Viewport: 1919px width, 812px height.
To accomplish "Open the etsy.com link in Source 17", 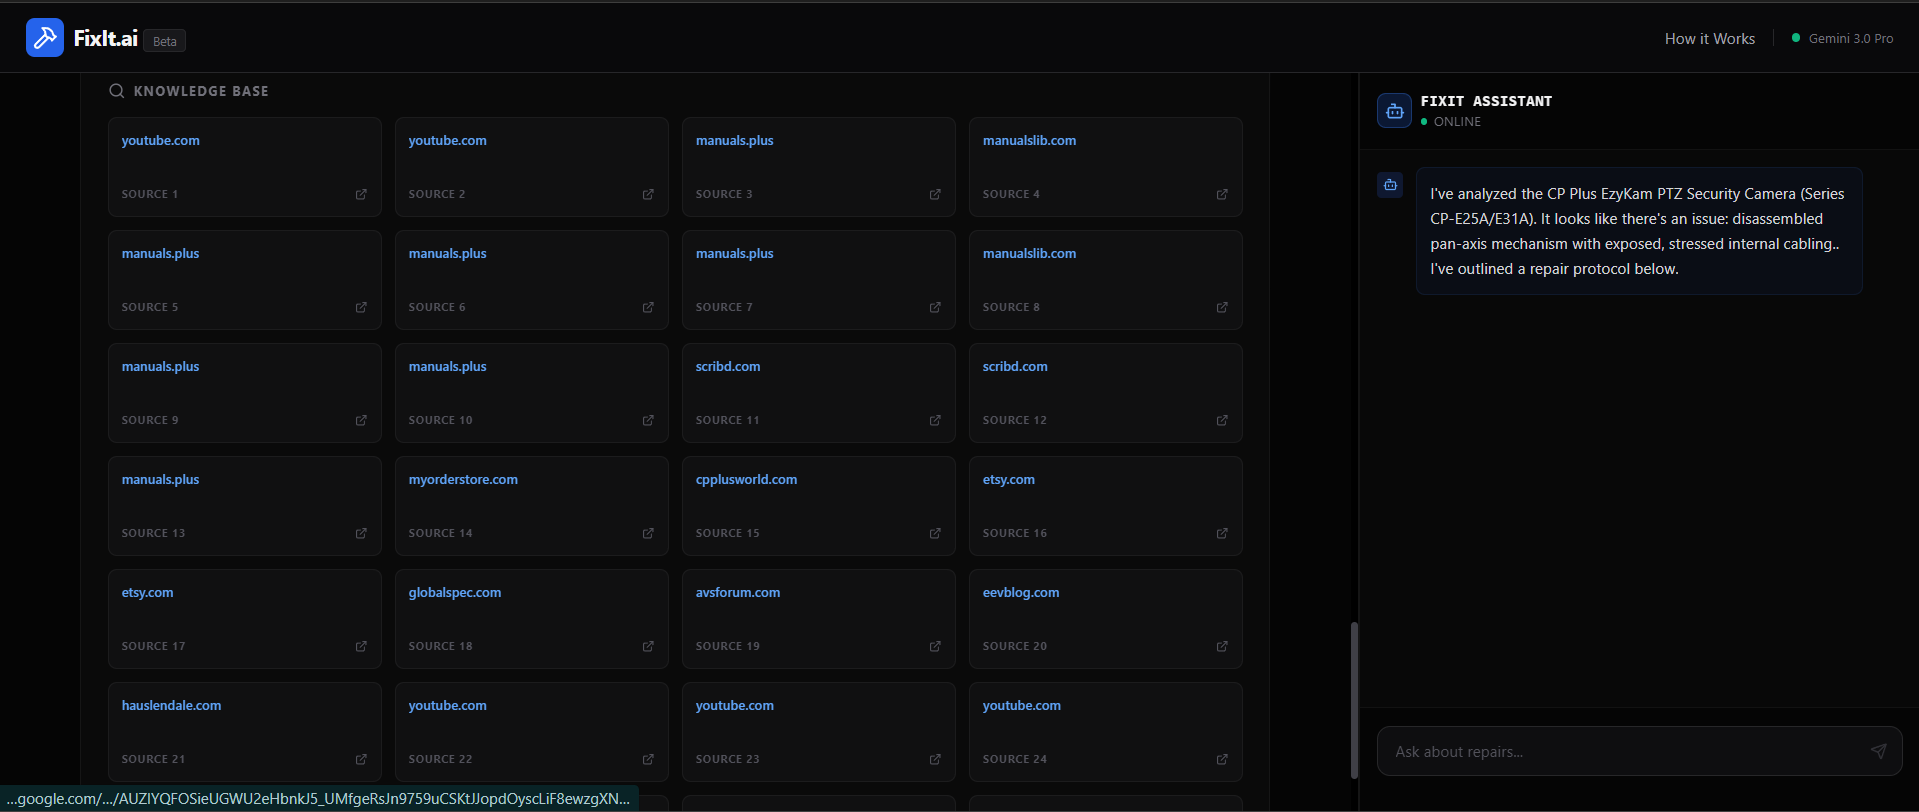I will pos(148,593).
